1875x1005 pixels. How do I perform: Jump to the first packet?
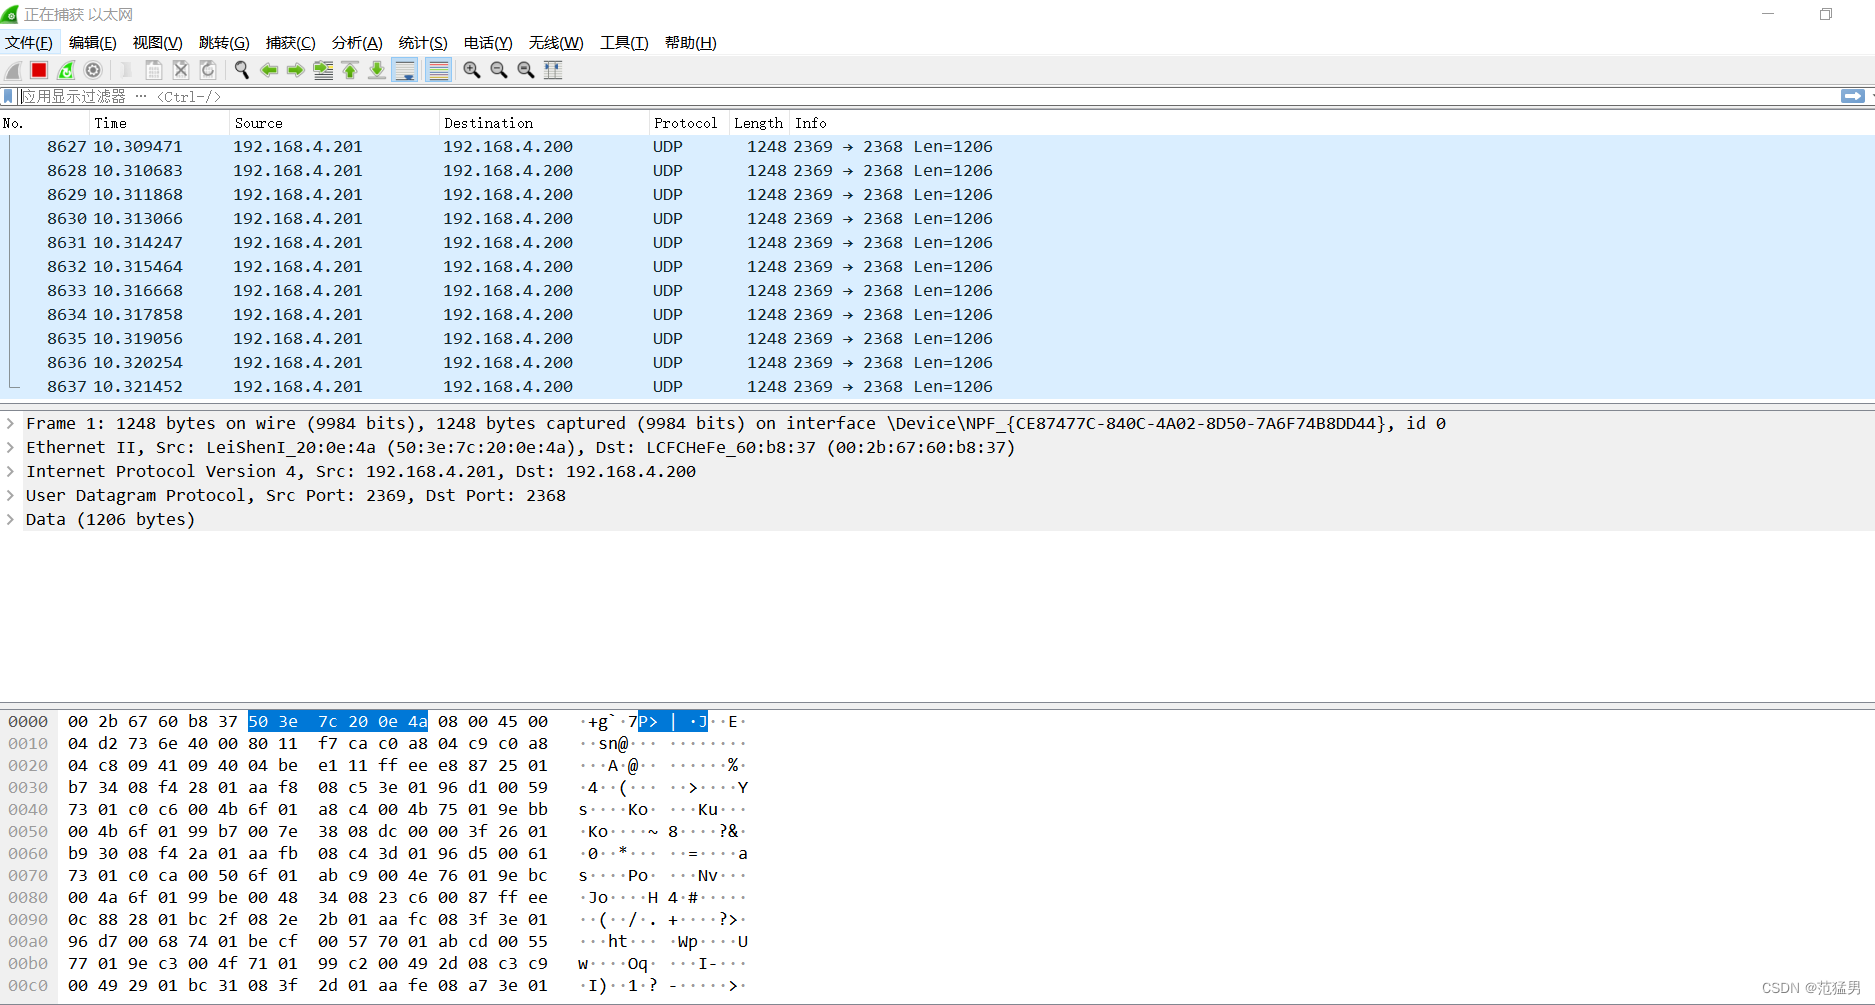[x=350, y=70]
